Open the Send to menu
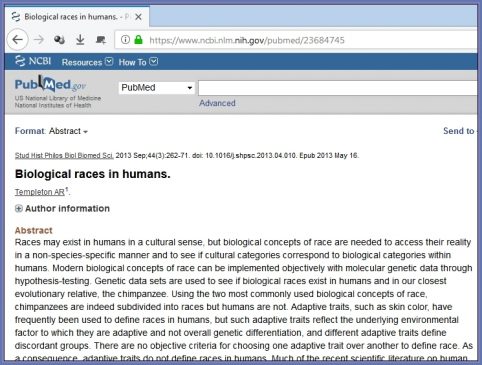 pos(459,131)
